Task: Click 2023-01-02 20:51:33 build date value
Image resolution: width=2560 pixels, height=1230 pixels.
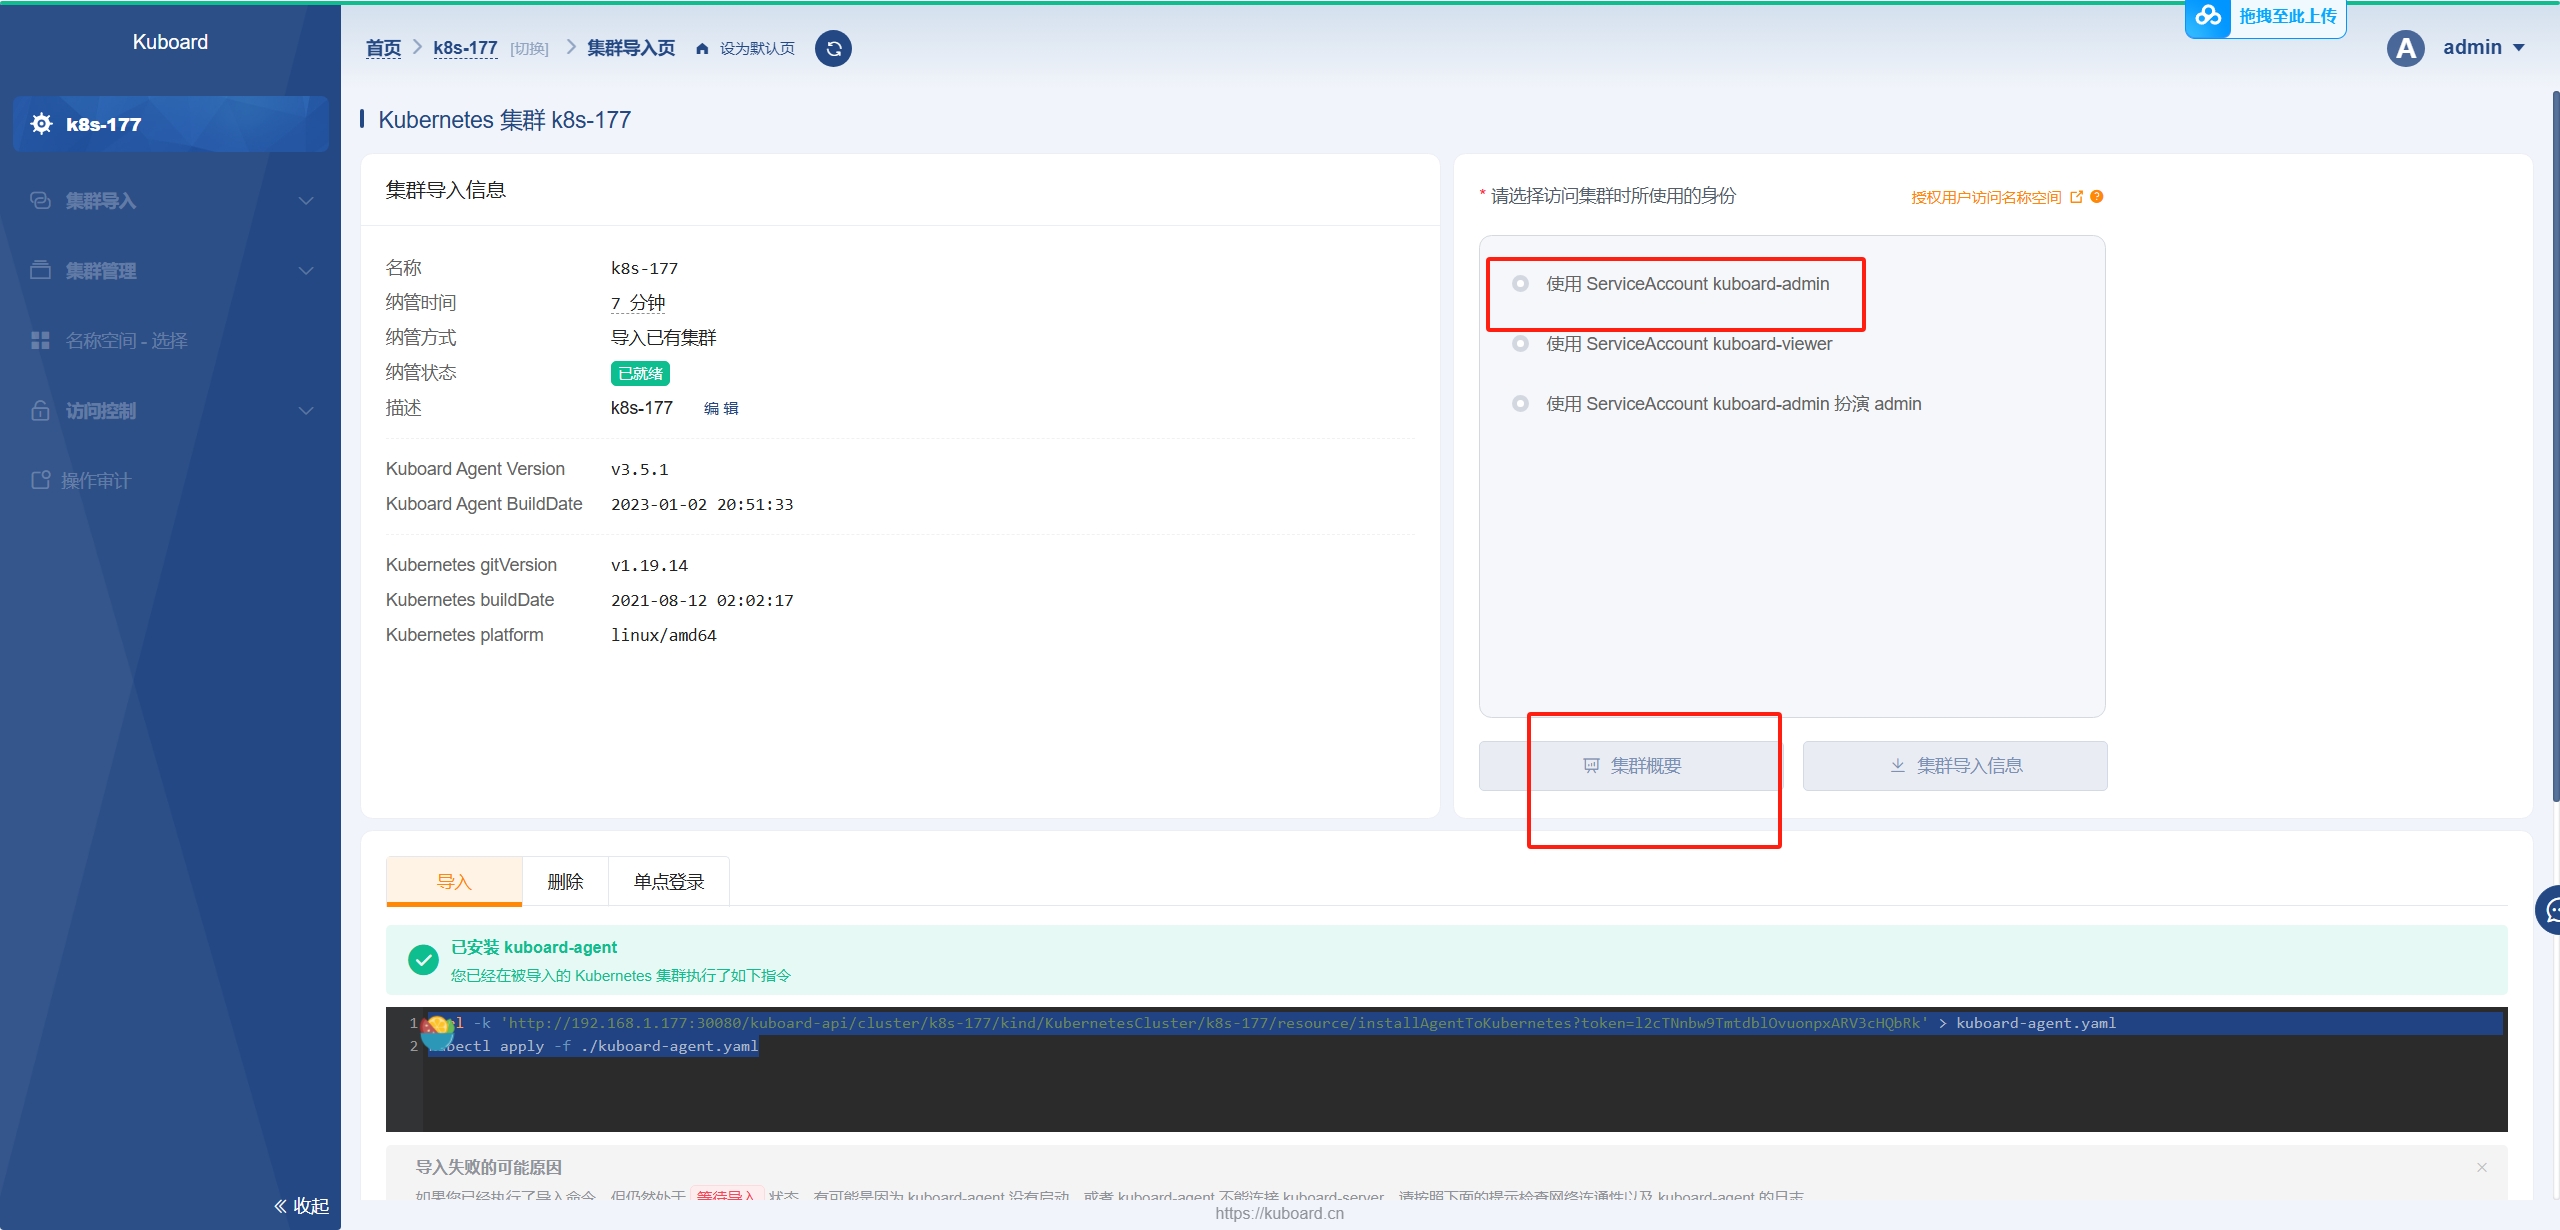Action: pos(702,504)
